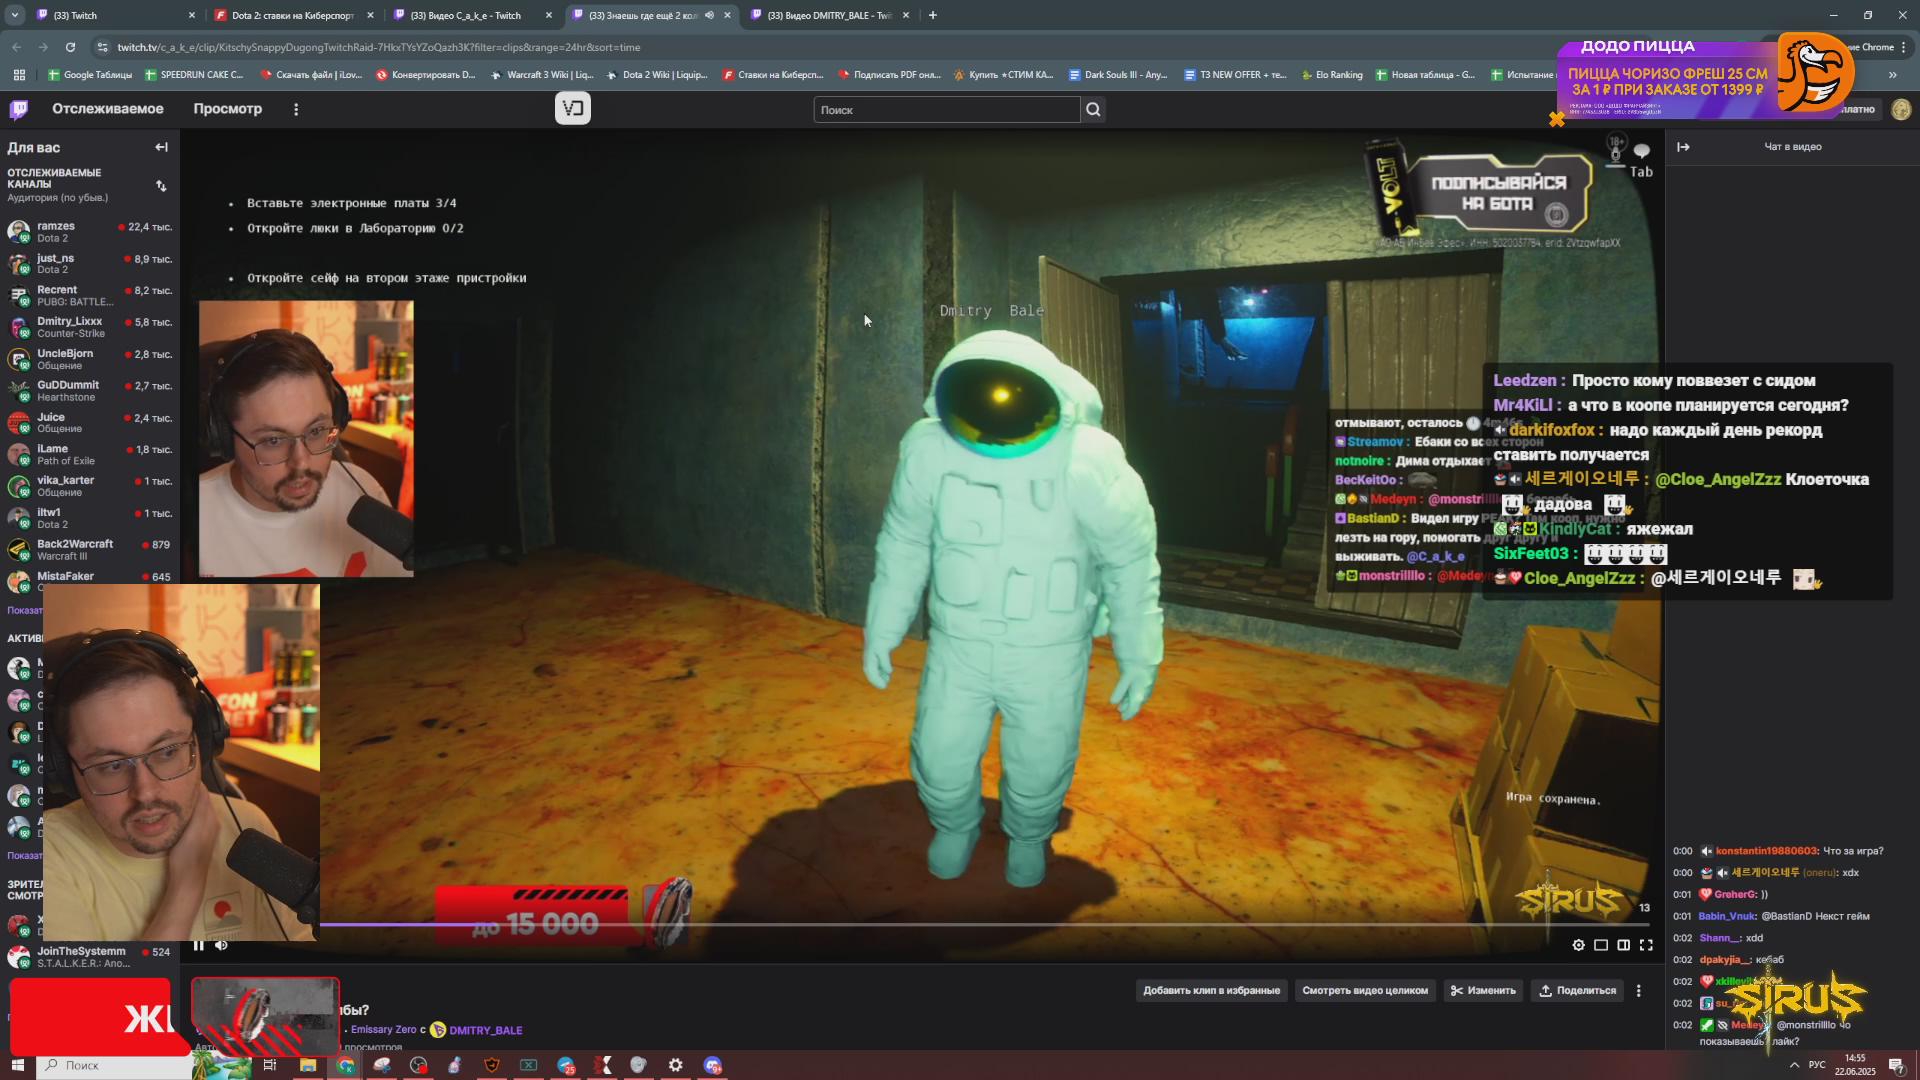Click Смотреть видео целиком button

pyautogui.click(x=1365, y=991)
